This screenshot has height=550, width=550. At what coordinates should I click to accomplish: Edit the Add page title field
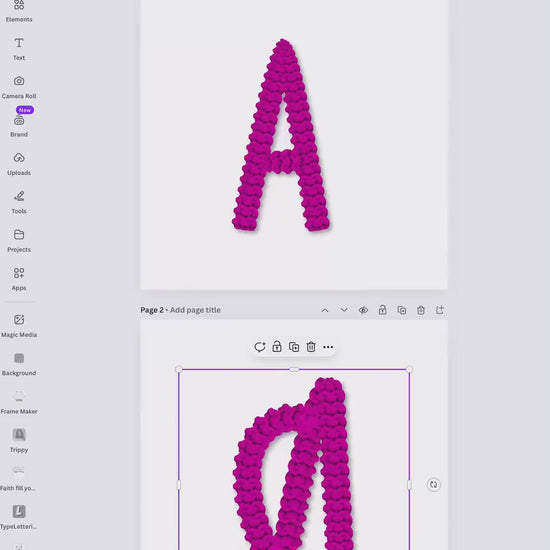click(x=195, y=310)
